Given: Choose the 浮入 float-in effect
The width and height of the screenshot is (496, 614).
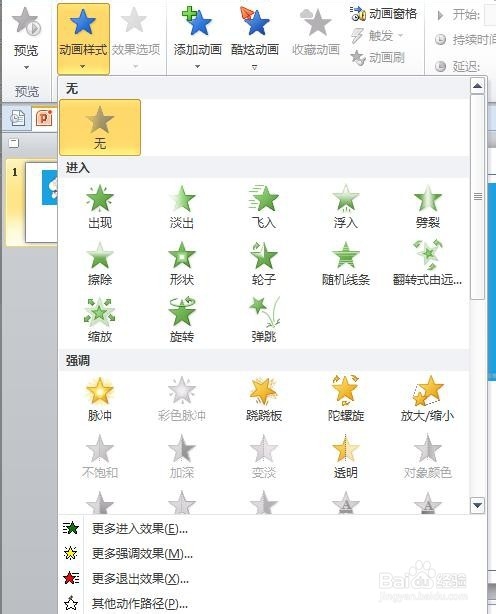Looking at the screenshot, I should tap(346, 207).
